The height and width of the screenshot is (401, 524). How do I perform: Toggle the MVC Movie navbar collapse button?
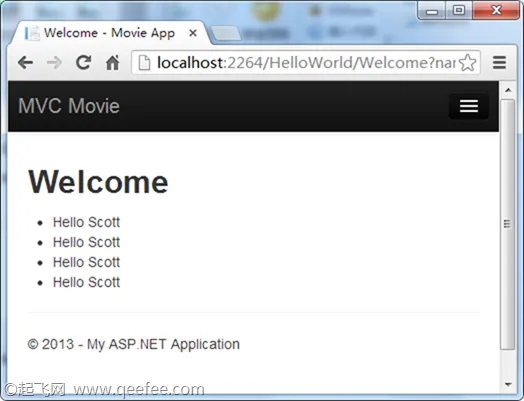click(469, 106)
